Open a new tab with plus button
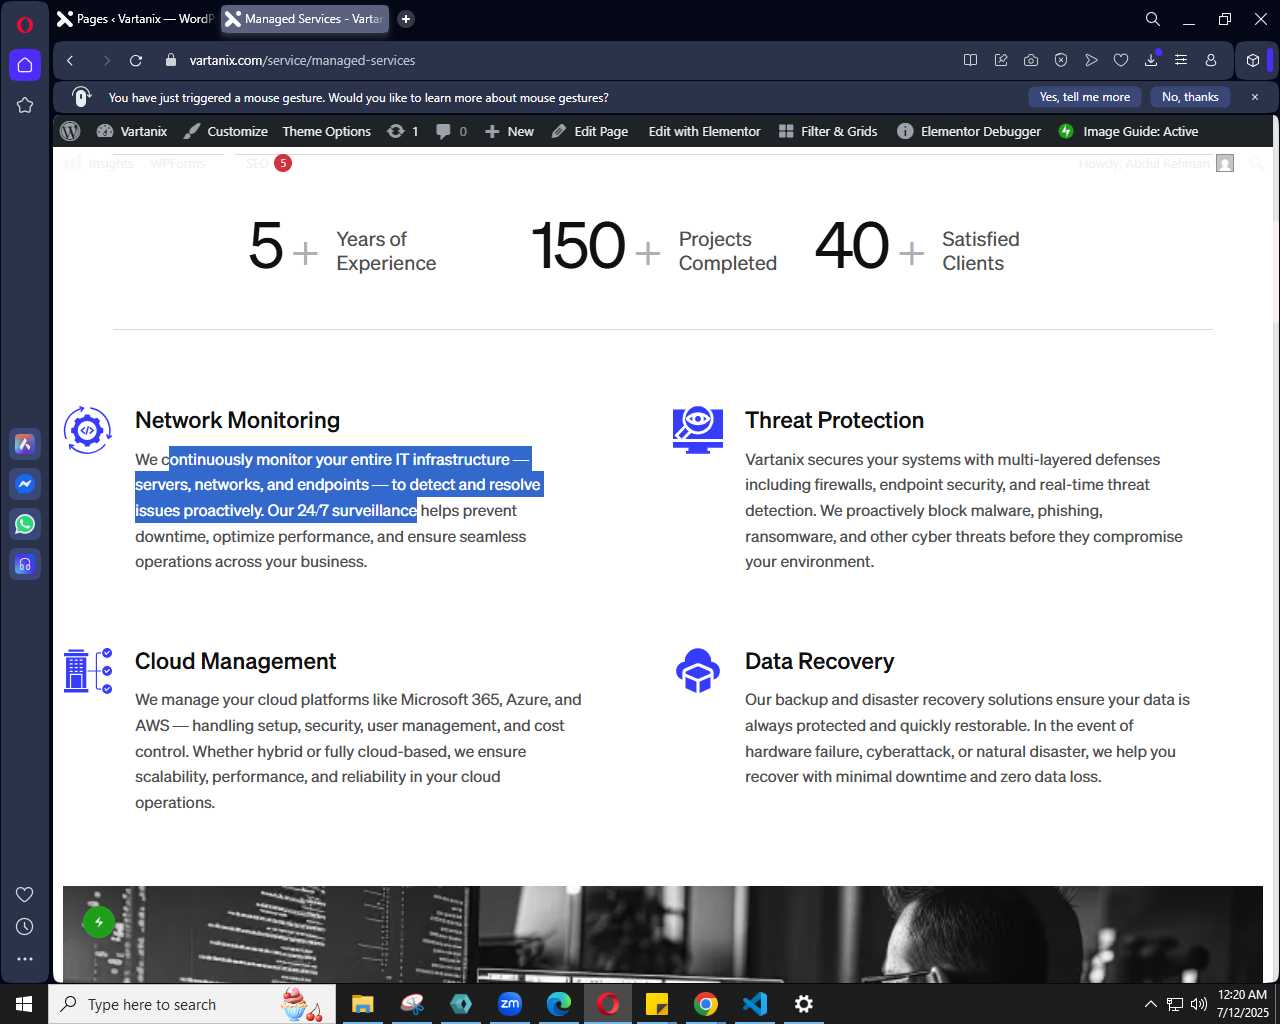Image resolution: width=1280 pixels, height=1024 pixels. click(406, 19)
